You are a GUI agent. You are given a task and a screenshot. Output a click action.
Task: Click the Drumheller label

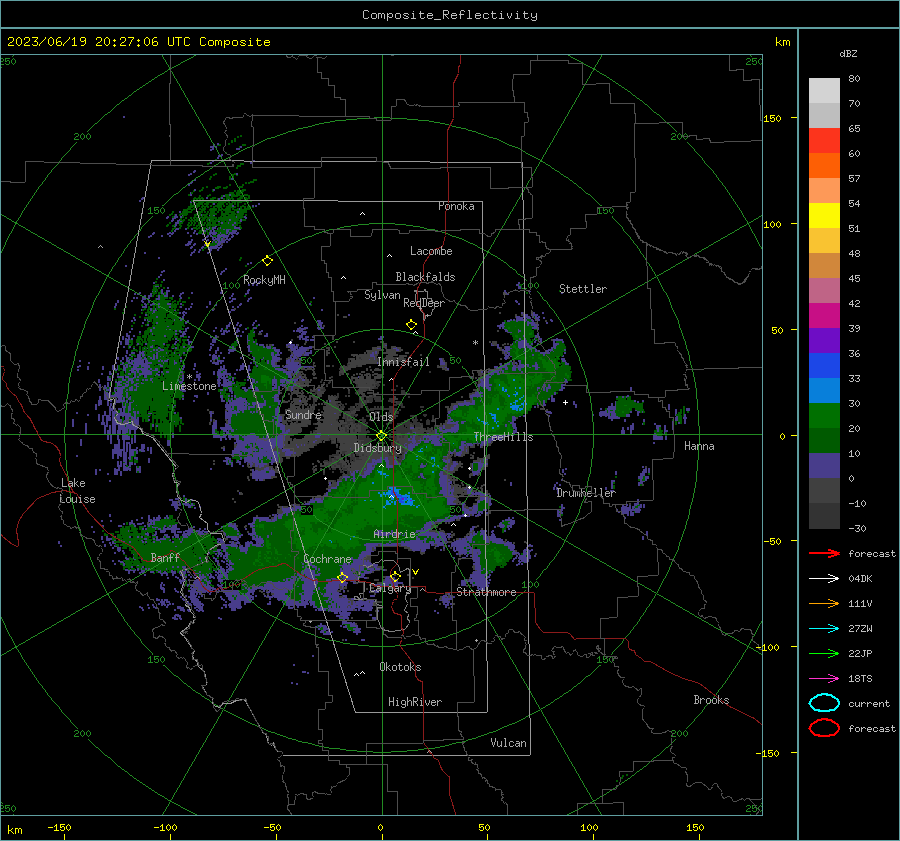pos(586,493)
